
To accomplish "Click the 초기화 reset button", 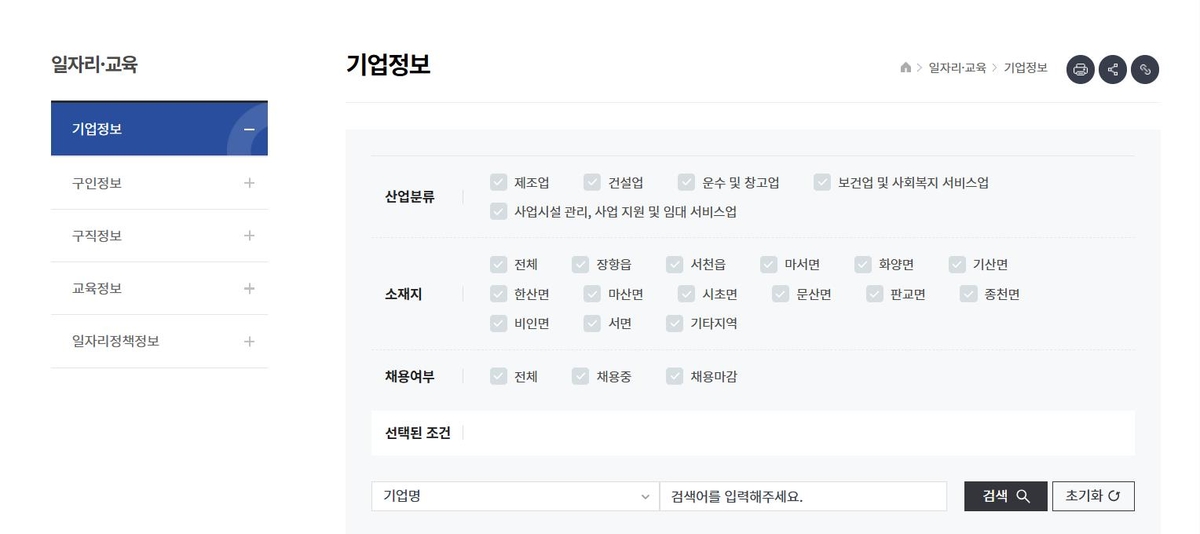I will (x=1093, y=496).
